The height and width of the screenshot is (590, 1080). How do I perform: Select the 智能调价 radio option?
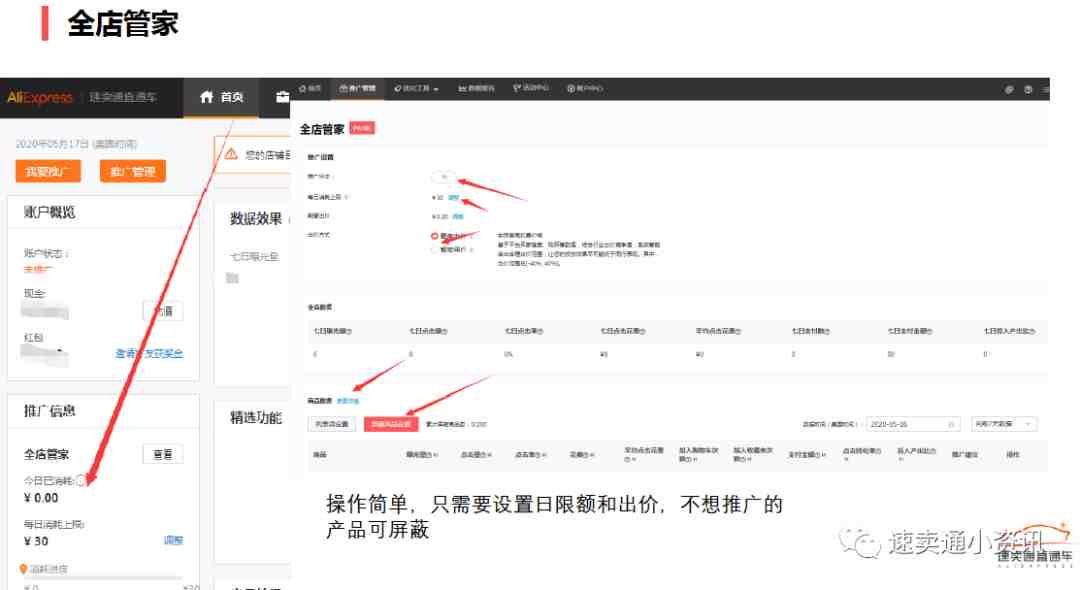(434, 250)
